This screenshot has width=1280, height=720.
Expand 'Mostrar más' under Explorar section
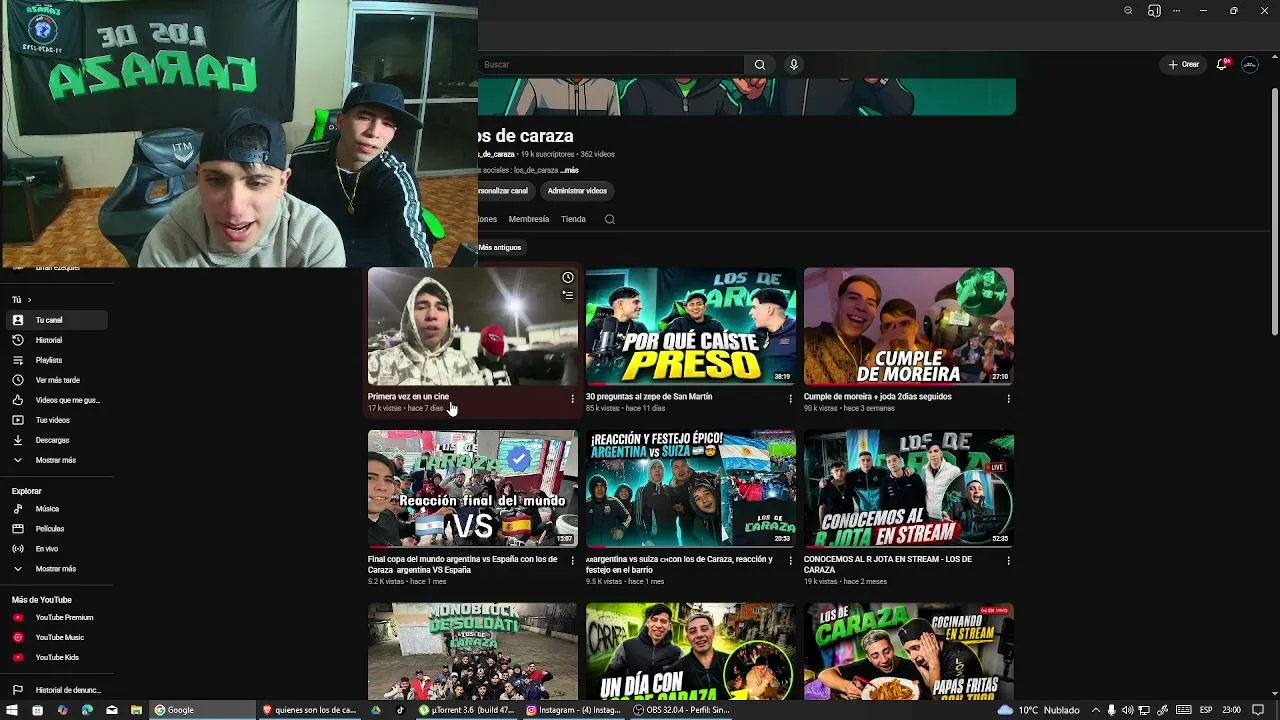coord(55,569)
